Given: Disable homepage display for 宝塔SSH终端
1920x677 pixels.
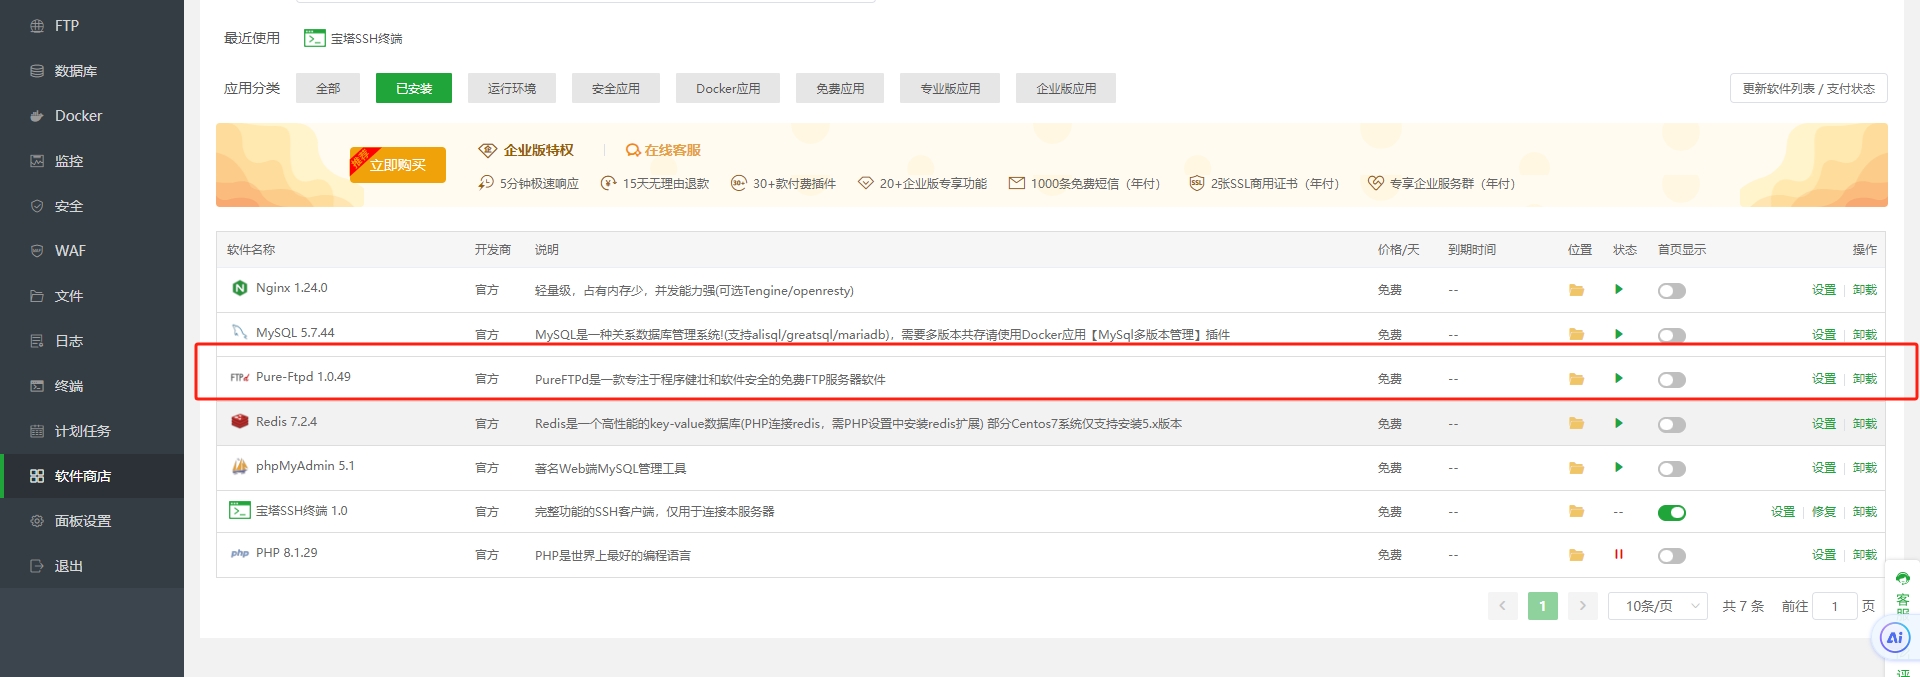Looking at the screenshot, I should (1671, 513).
